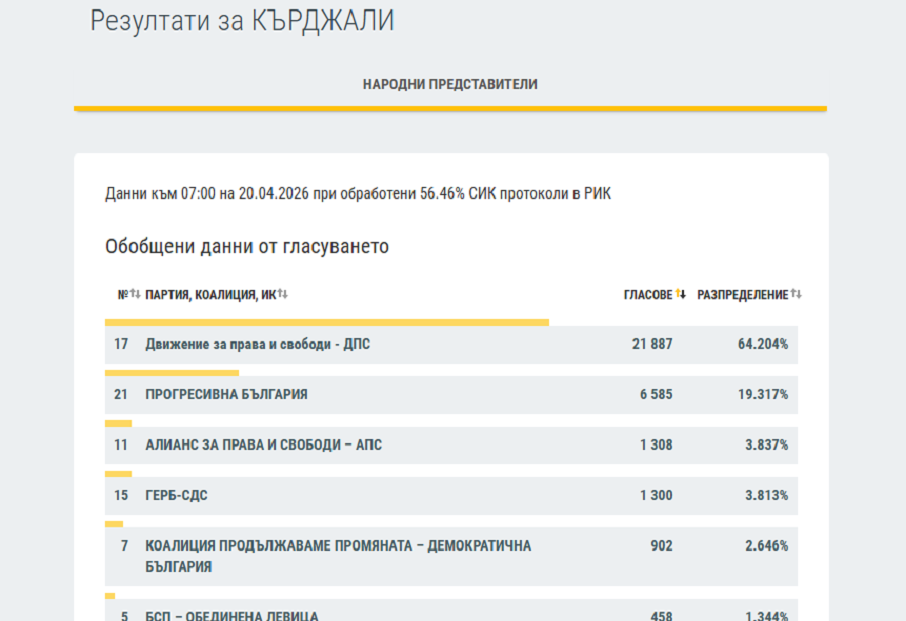Screen dimensions: 906x621
Task: Click the ПАРТИЯ, КОАЛИЦИЯ, ИК header label
Action: coord(210,294)
